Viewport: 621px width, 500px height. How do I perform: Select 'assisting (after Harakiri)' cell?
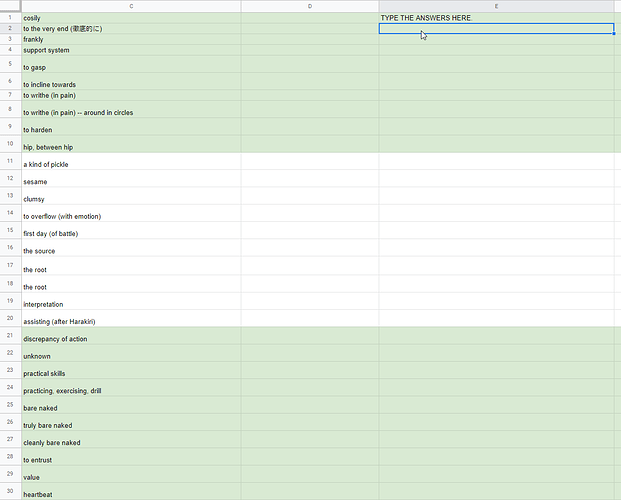[x=131, y=318]
